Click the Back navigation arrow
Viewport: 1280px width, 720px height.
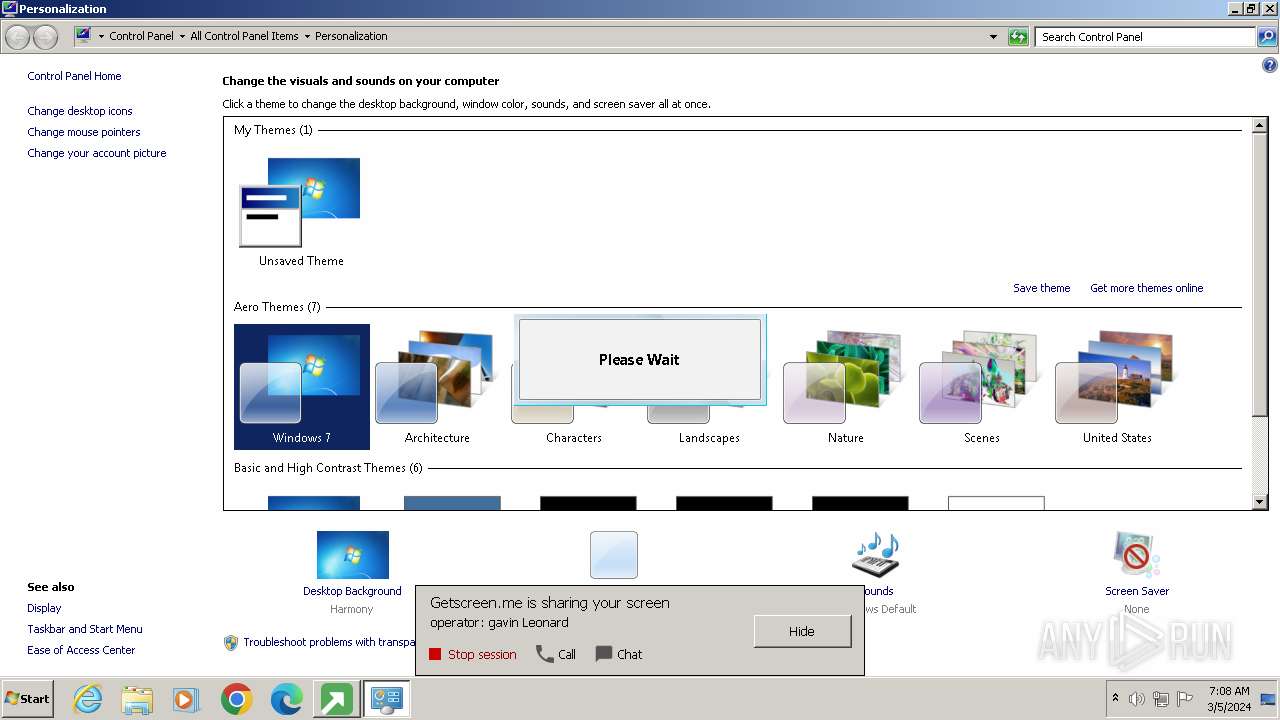pos(18,37)
